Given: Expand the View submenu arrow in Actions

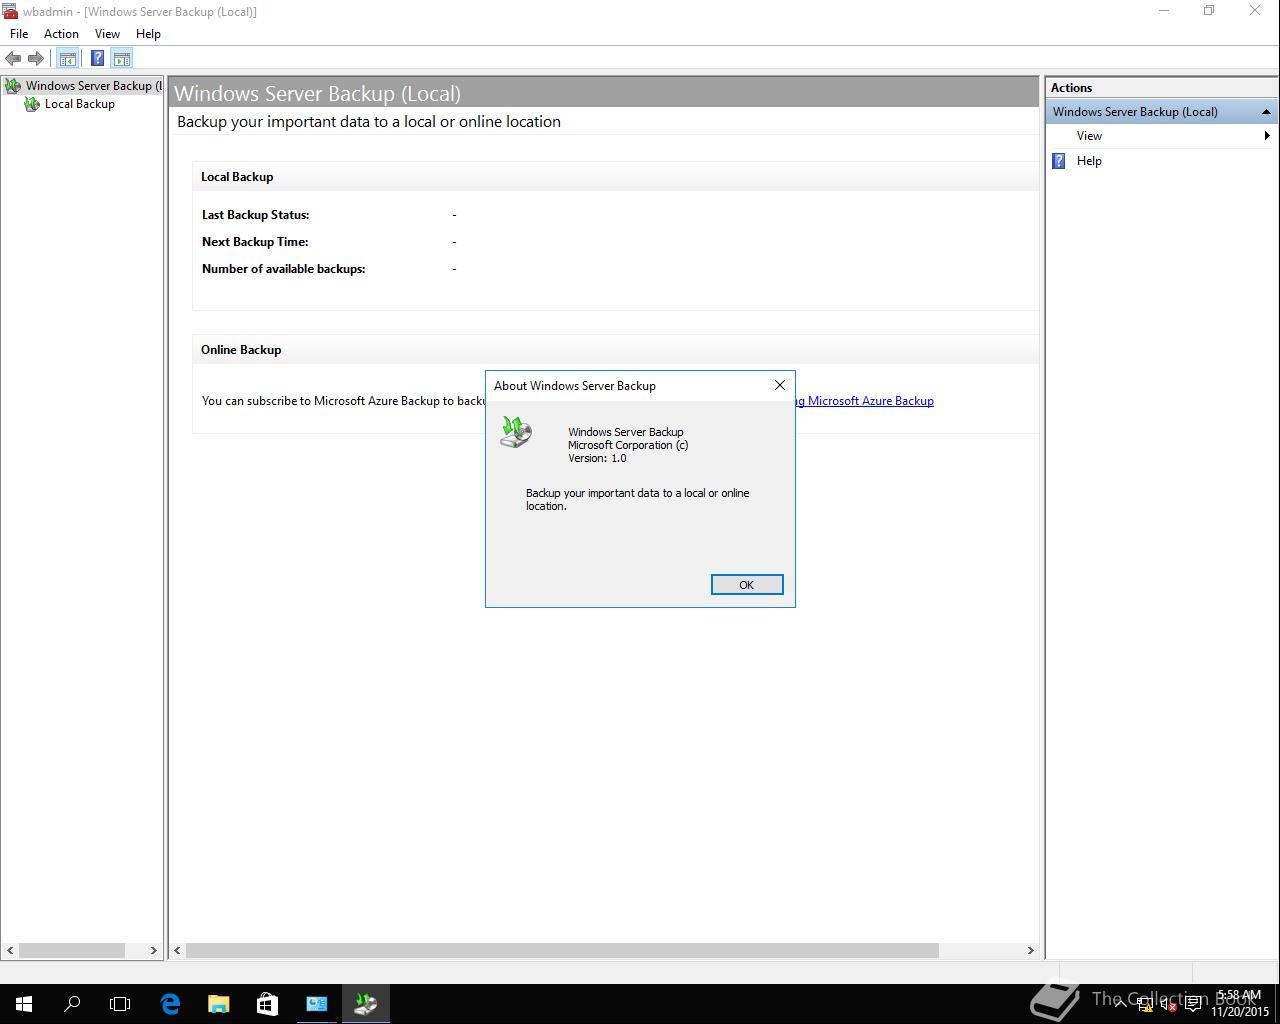Looking at the screenshot, I should click(x=1267, y=136).
